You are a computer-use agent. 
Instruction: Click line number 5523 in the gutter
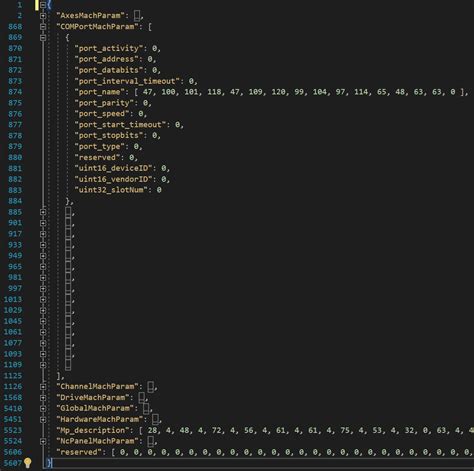tap(13, 430)
